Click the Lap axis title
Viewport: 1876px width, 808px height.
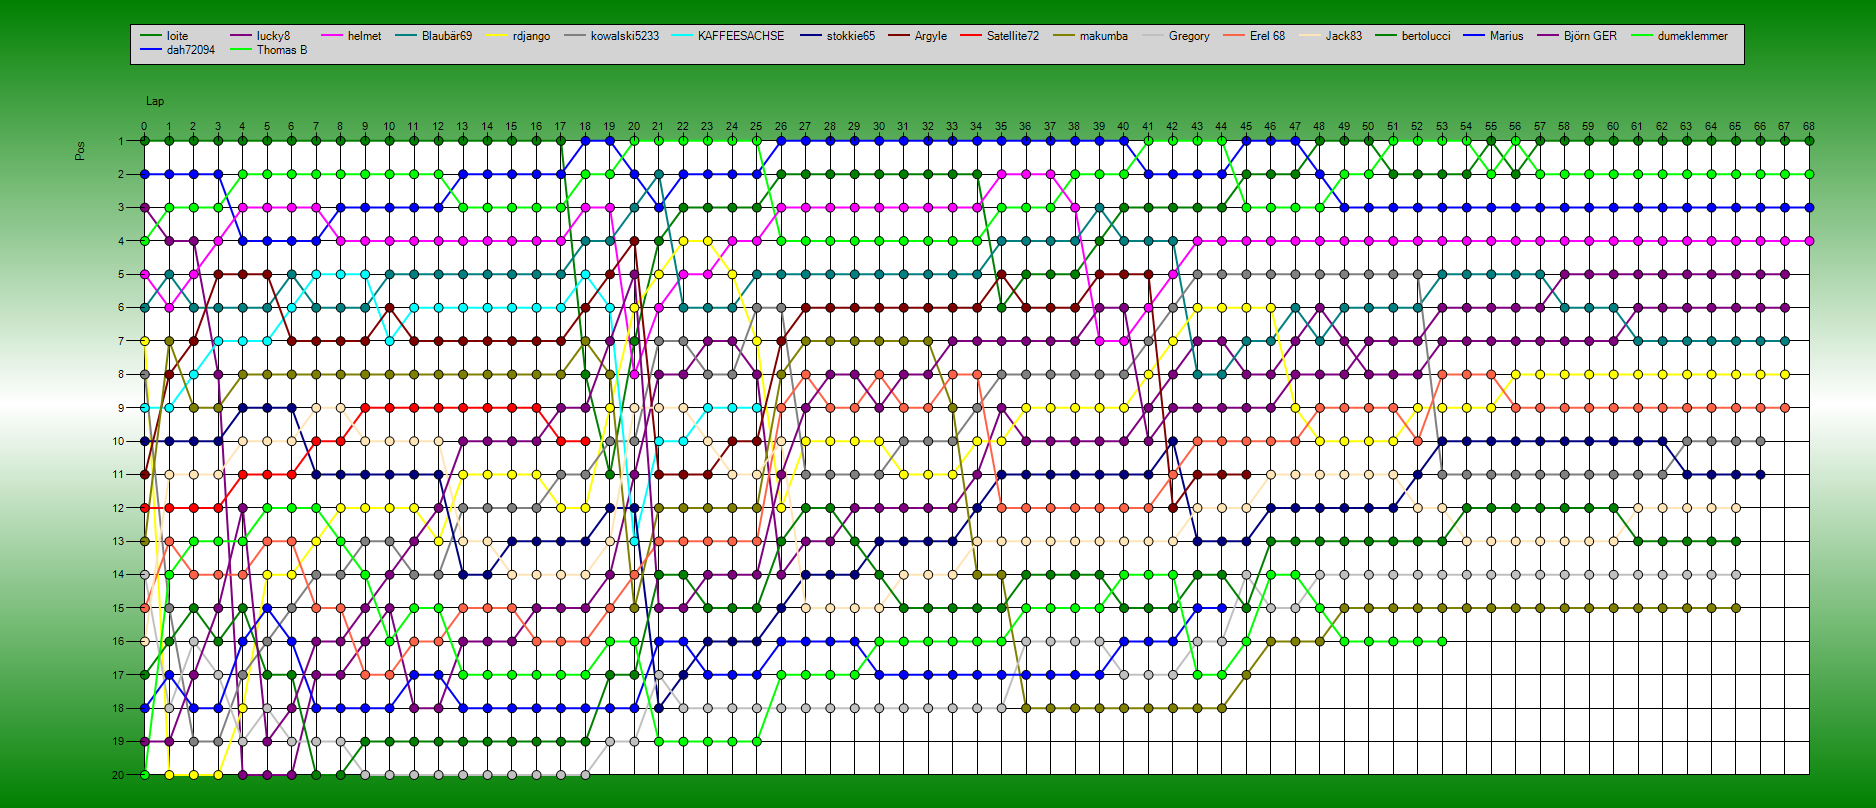click(x=155, y=101)
